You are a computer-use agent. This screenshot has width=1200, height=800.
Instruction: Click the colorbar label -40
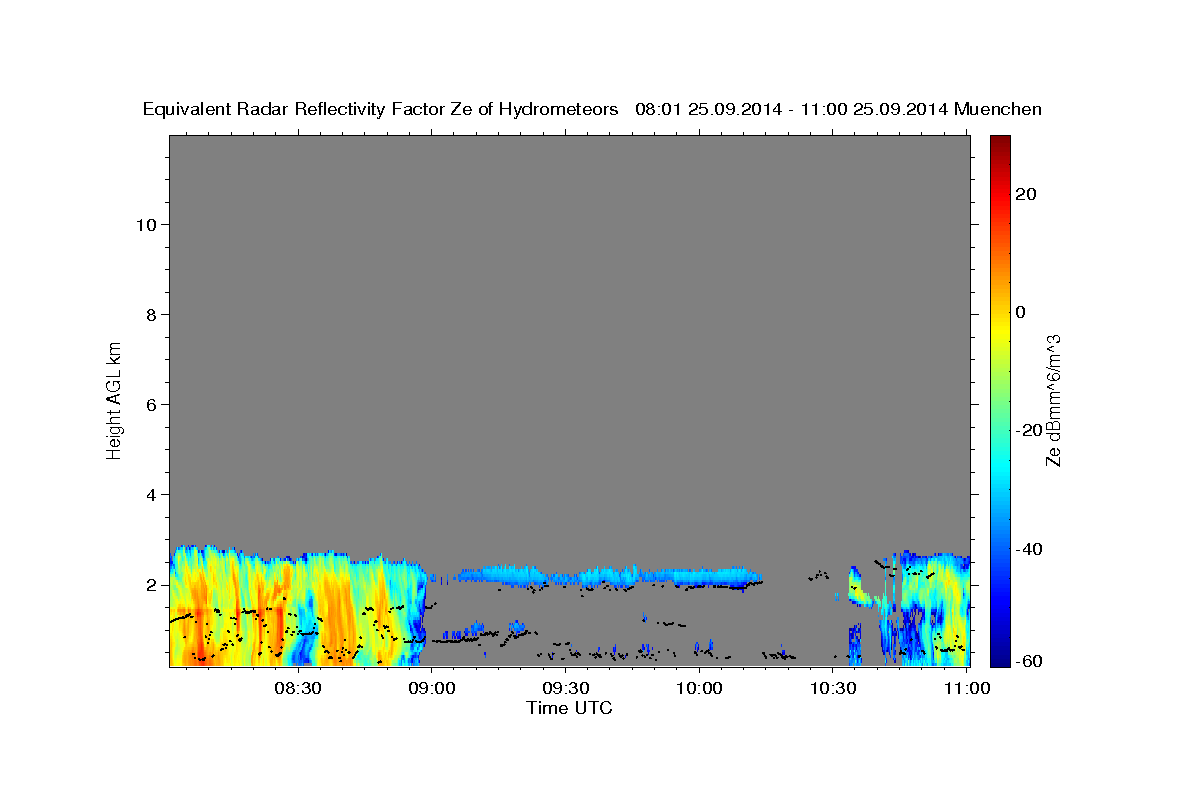tap(1027, 549)
